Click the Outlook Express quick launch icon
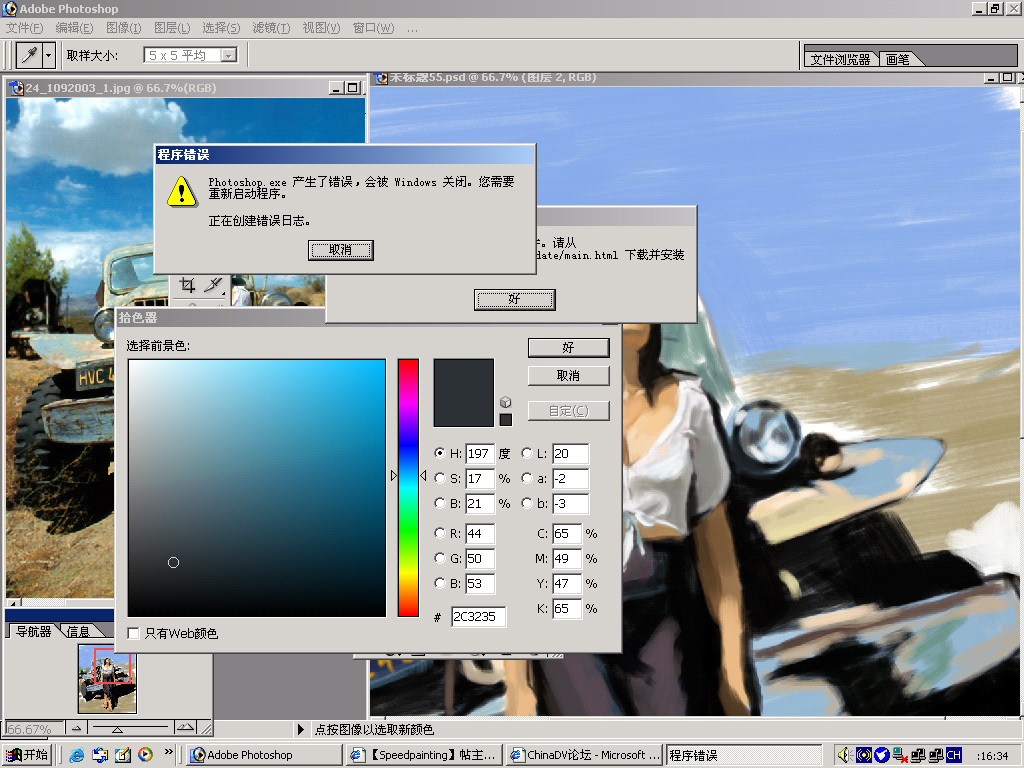Screen dimensions: 1024x768 pyautogui.click(x=100, y=755)
